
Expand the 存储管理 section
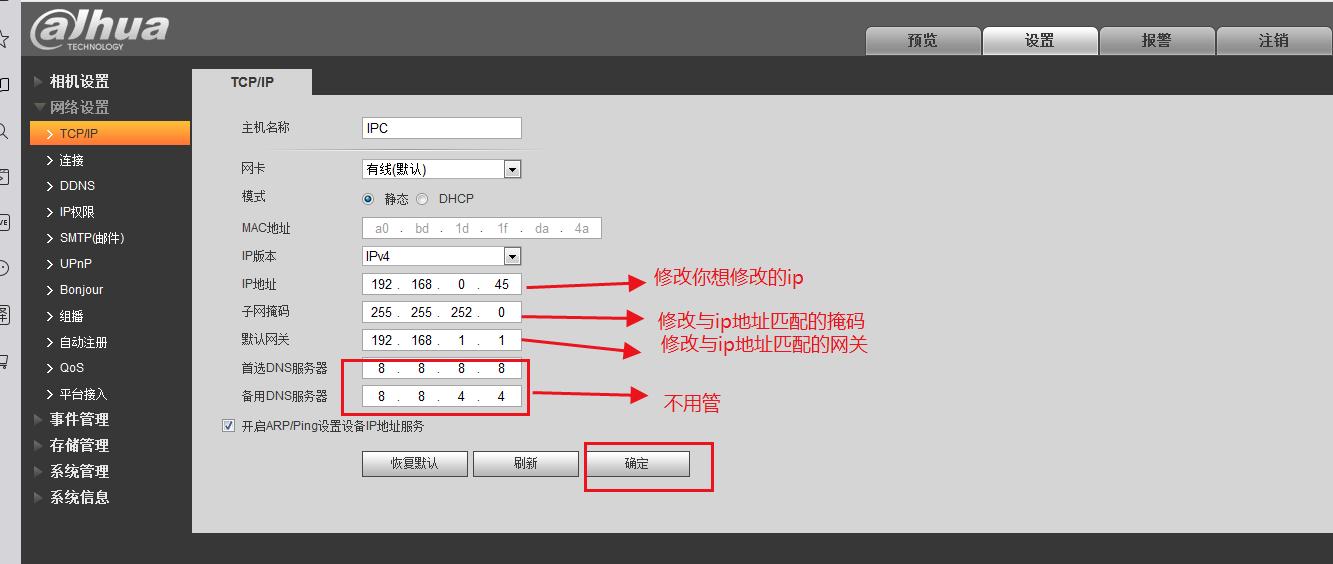coord(79,446)
